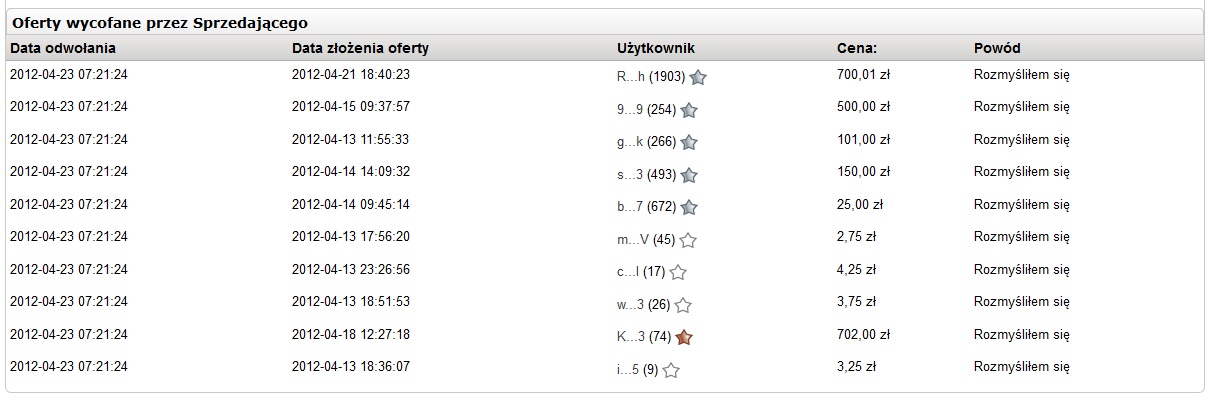Viewport: 1209px width, 400px height.
Task: Open user K...3 profile link
Action: pyautogui.click(x=631, y=335)
